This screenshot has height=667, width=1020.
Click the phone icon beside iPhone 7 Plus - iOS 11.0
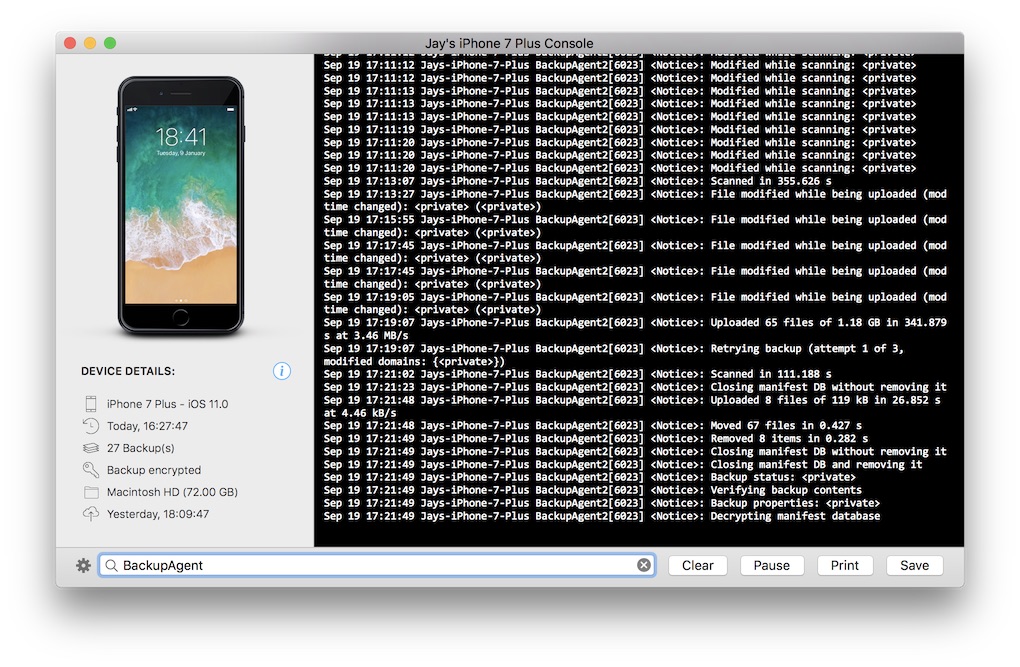click(x=91, y=403)
